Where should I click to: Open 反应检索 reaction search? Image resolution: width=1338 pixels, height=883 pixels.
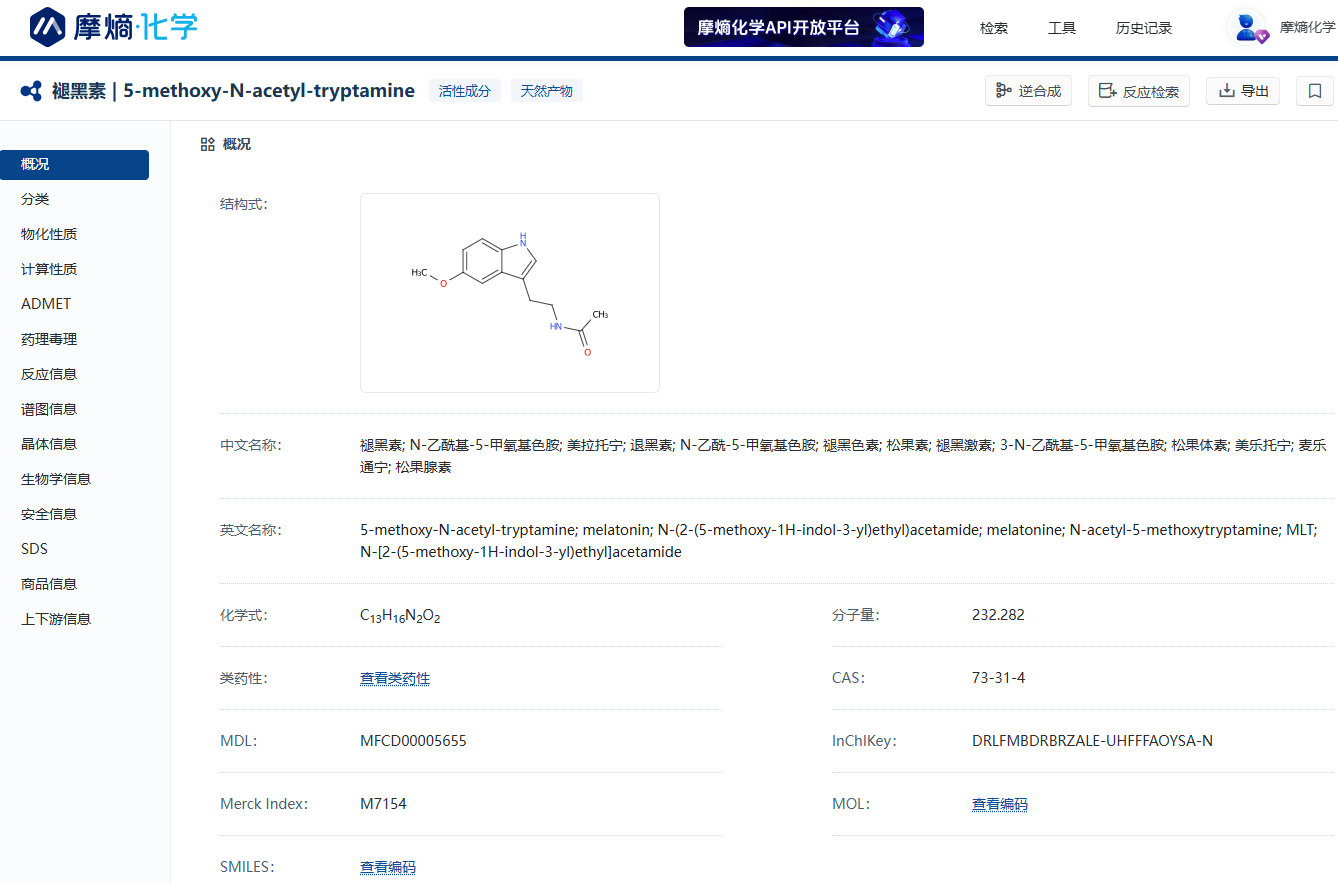coord(1138,91)
